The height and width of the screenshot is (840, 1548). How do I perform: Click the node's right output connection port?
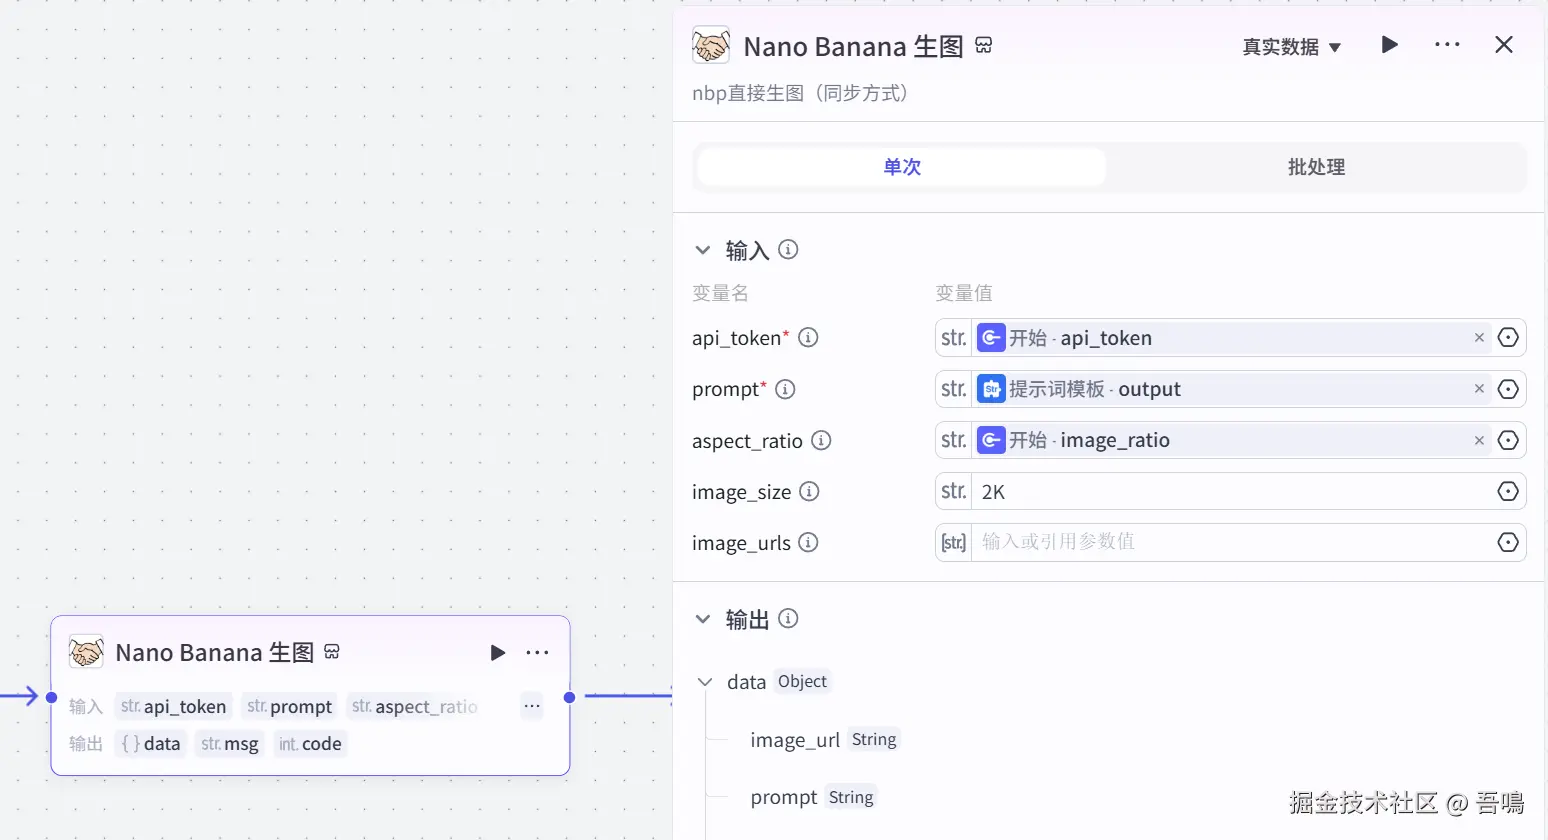[569, 697]
